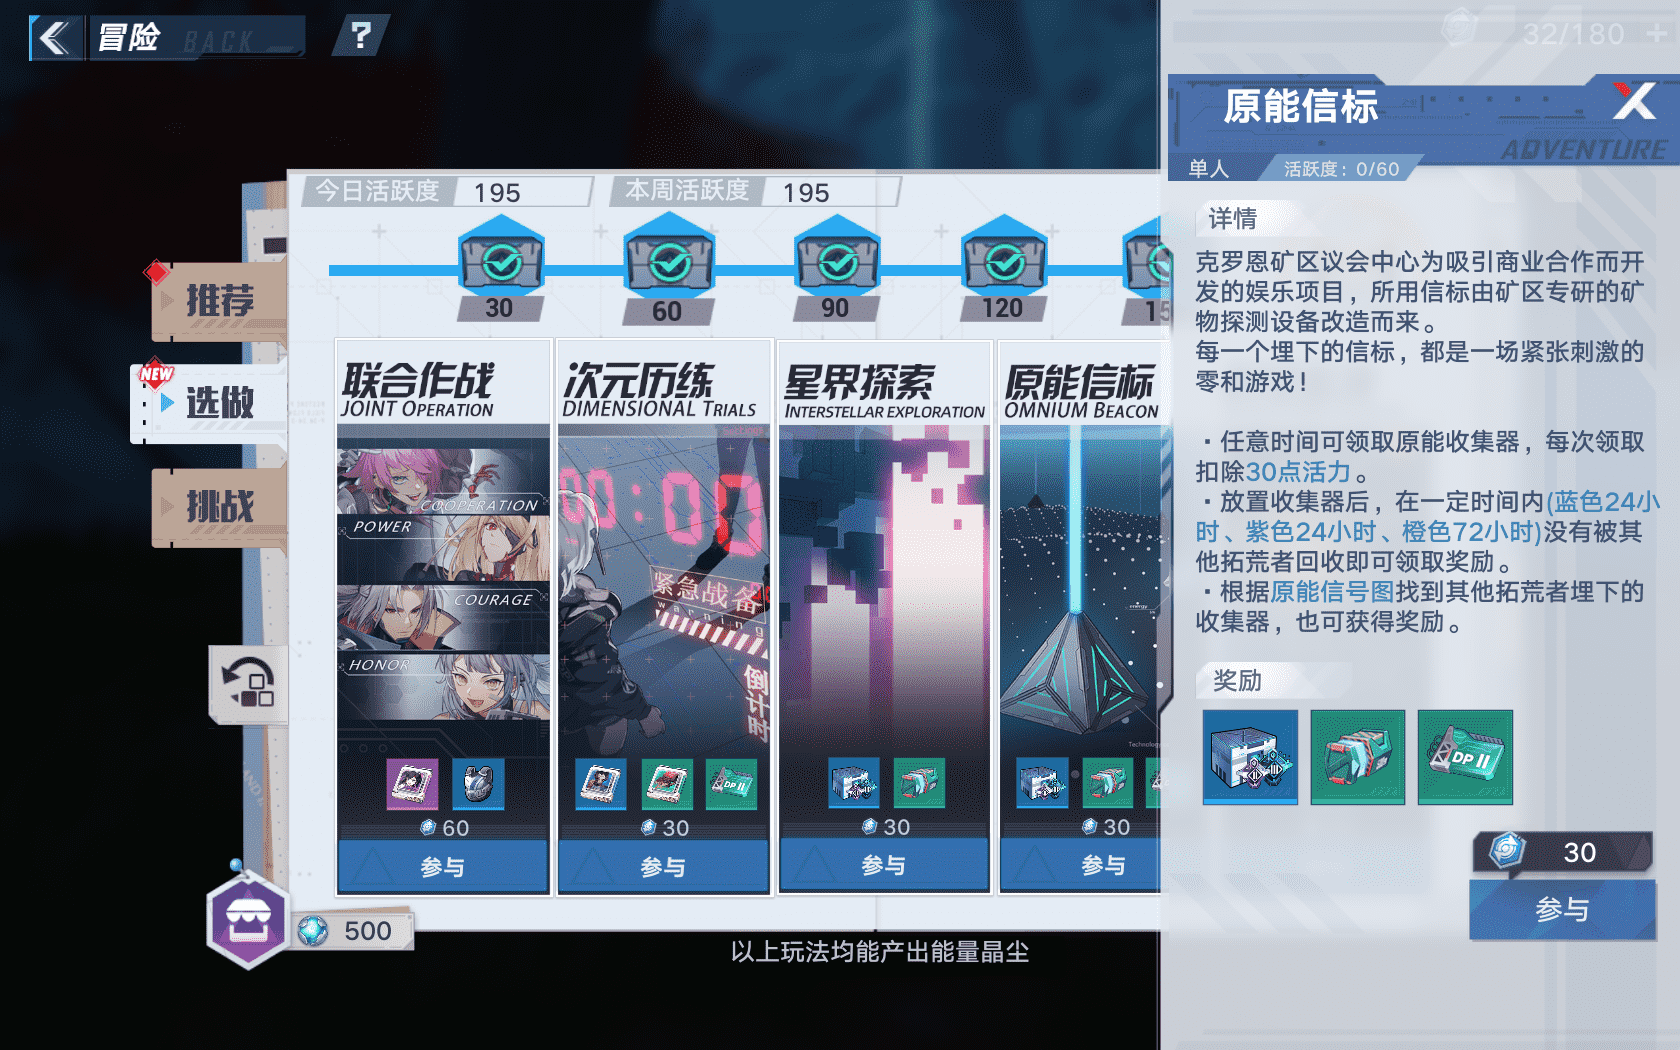Screen dimensions: 1680x1050
Task: Click the back arrow next to 冒险
Action: (x=55, y=38)
